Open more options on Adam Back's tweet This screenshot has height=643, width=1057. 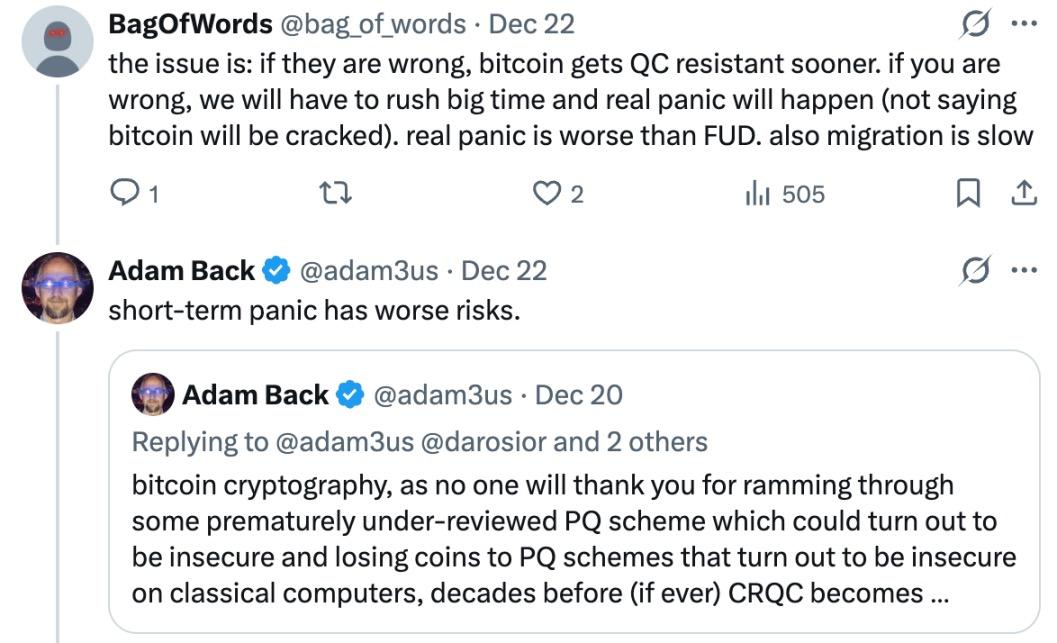tap(1024, 271)
